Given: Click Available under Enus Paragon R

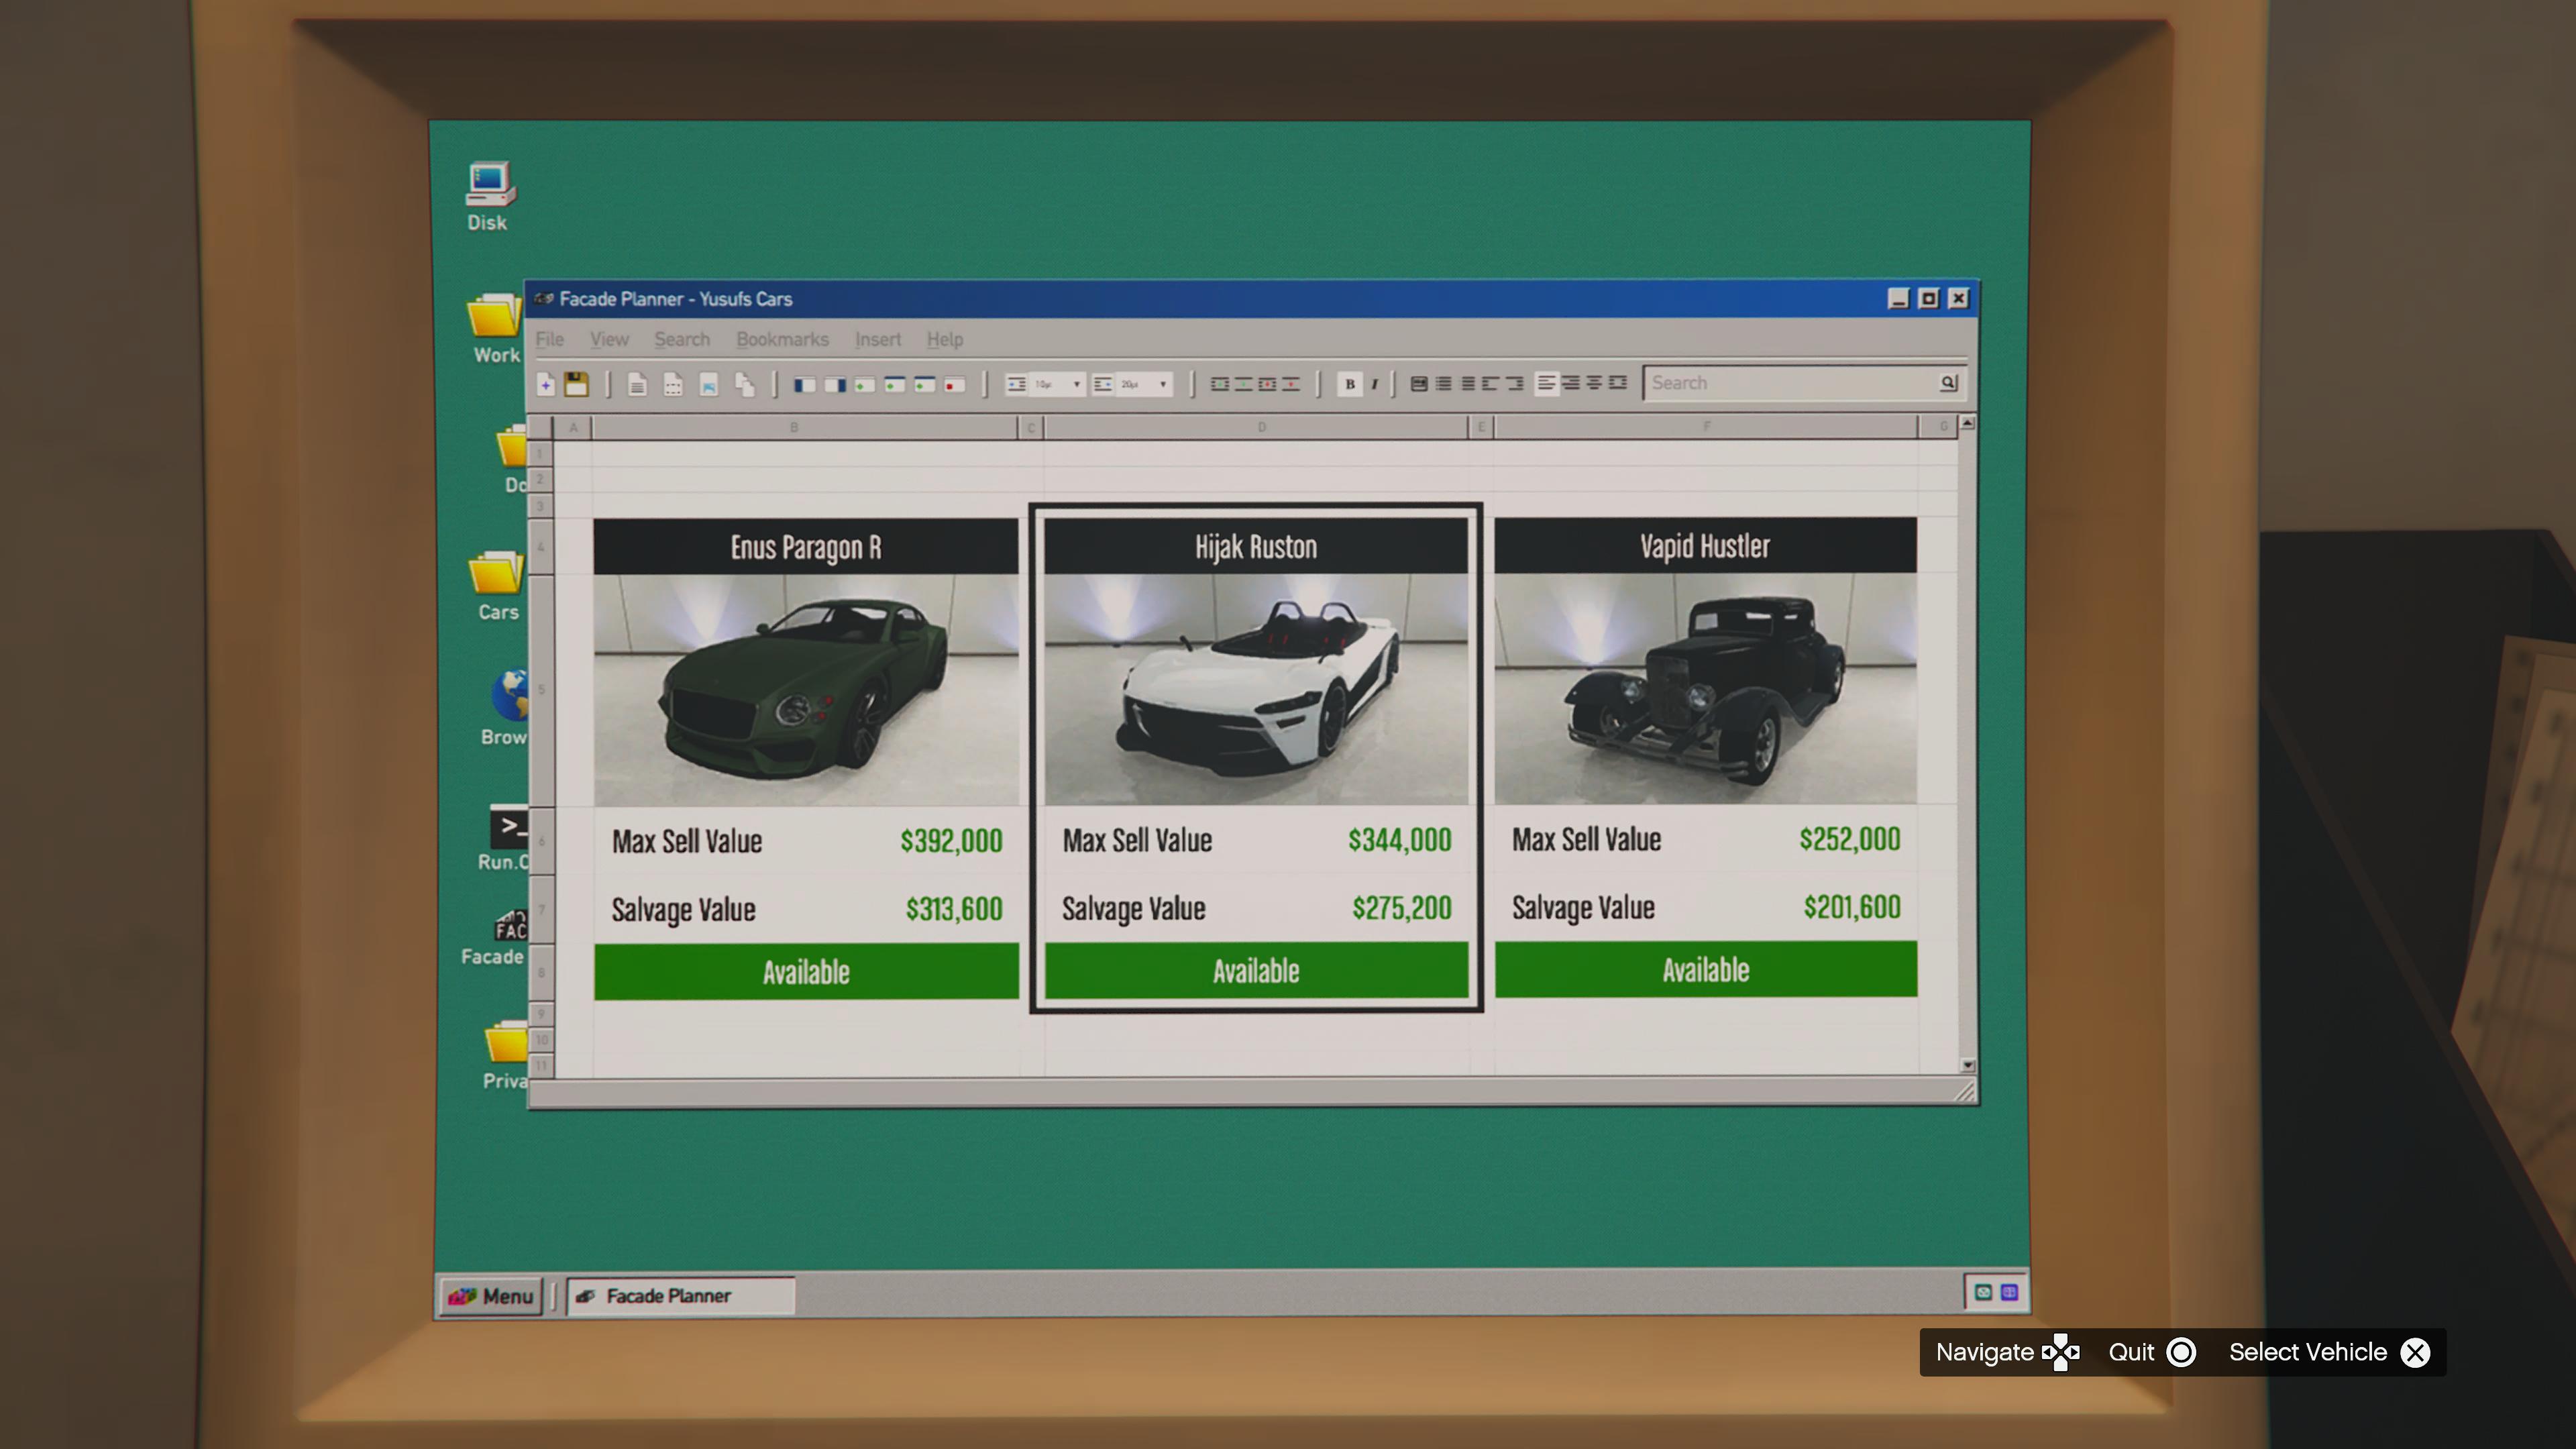Looking at the screenshot, I should (x=806, y=971).
